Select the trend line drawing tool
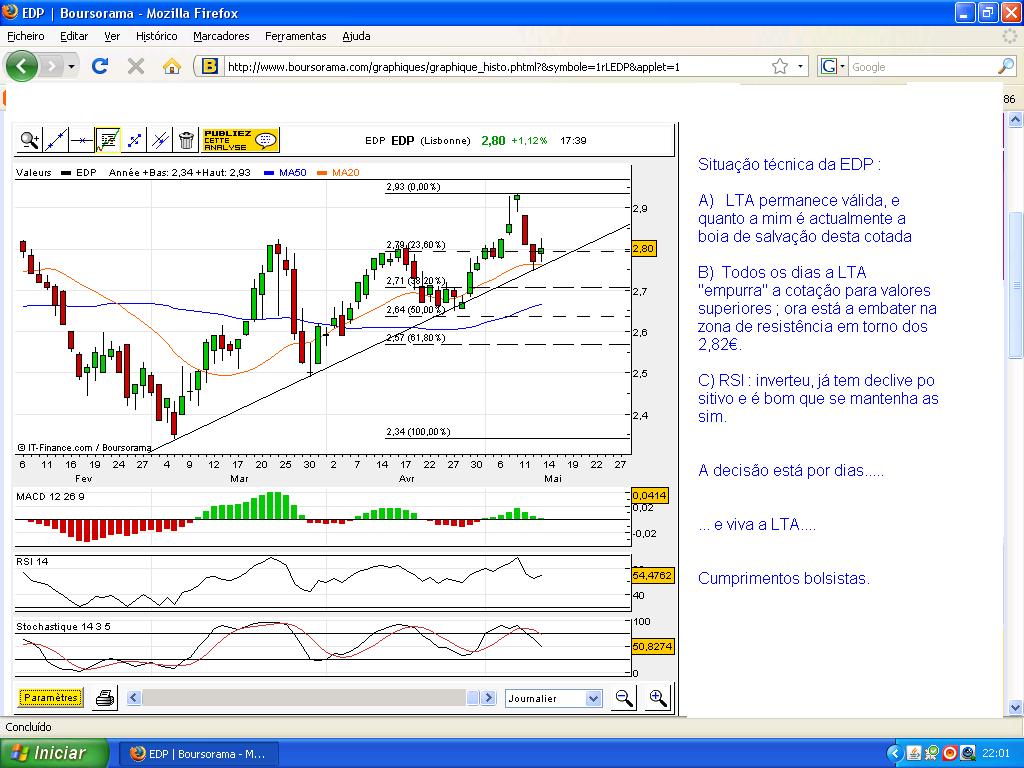 click(56, 140)
